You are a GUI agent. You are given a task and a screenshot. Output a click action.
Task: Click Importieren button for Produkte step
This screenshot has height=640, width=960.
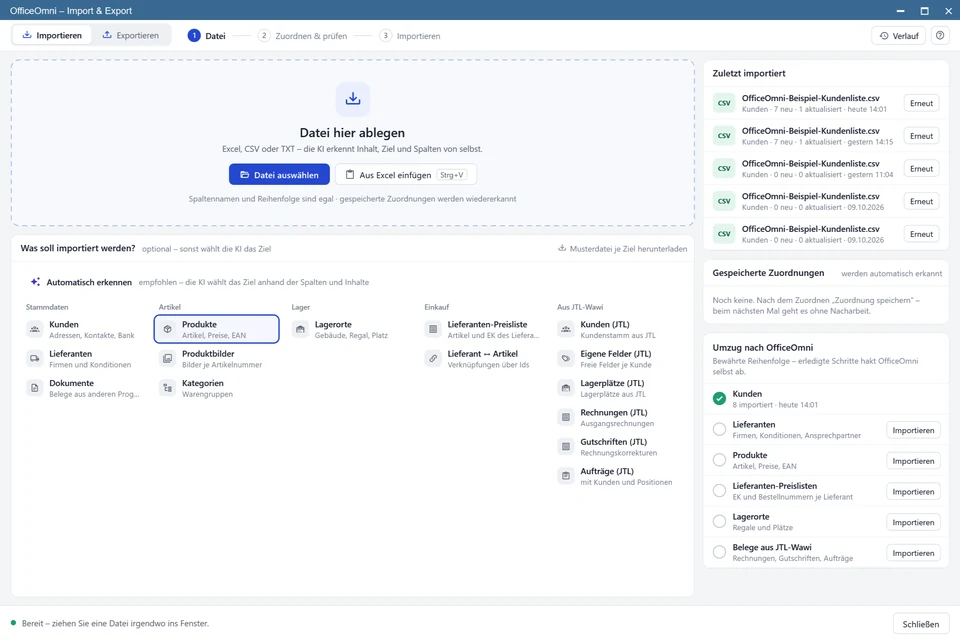[x=913, y=461]
